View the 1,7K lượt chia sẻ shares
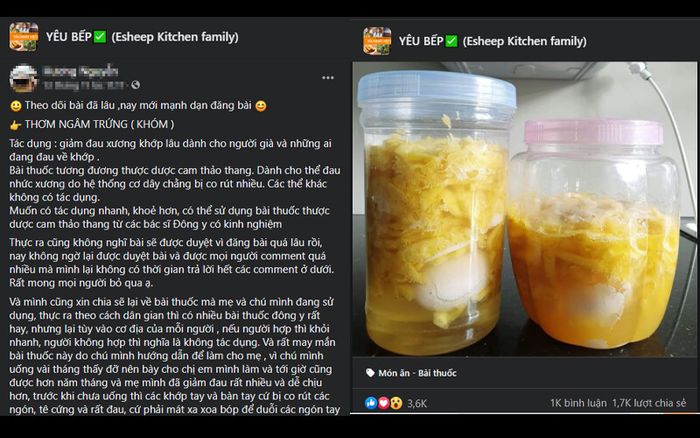This screenshot has height=438, width=700. [649, 403]
